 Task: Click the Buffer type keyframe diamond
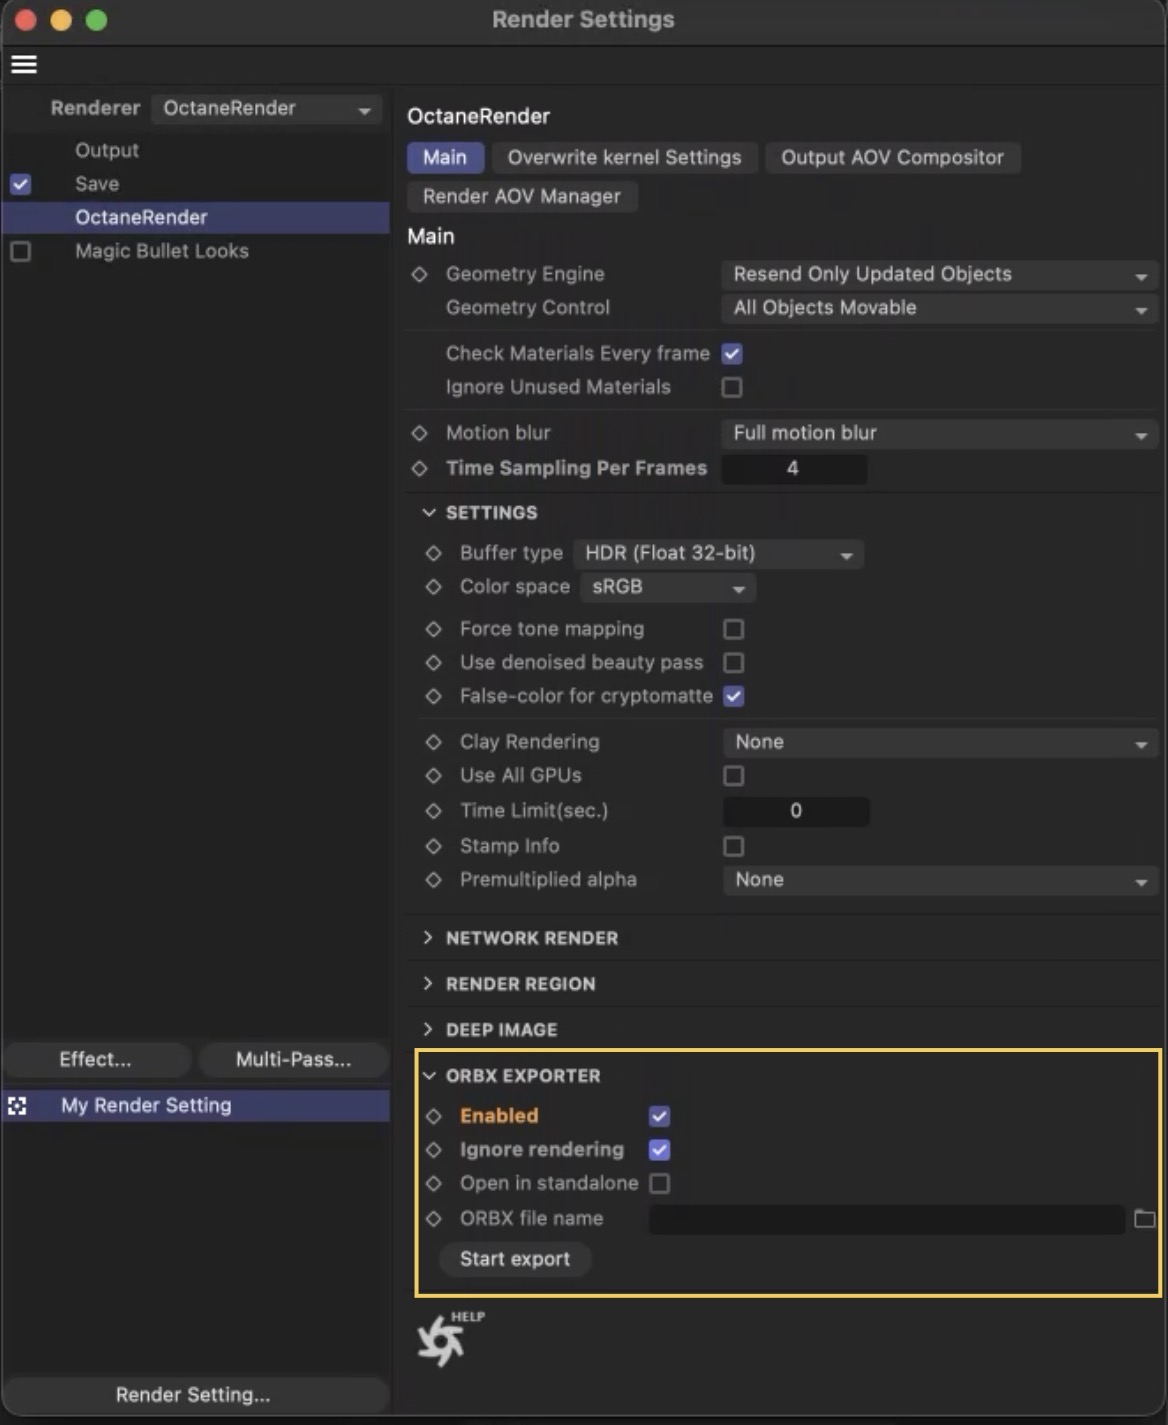coord(434,553)
